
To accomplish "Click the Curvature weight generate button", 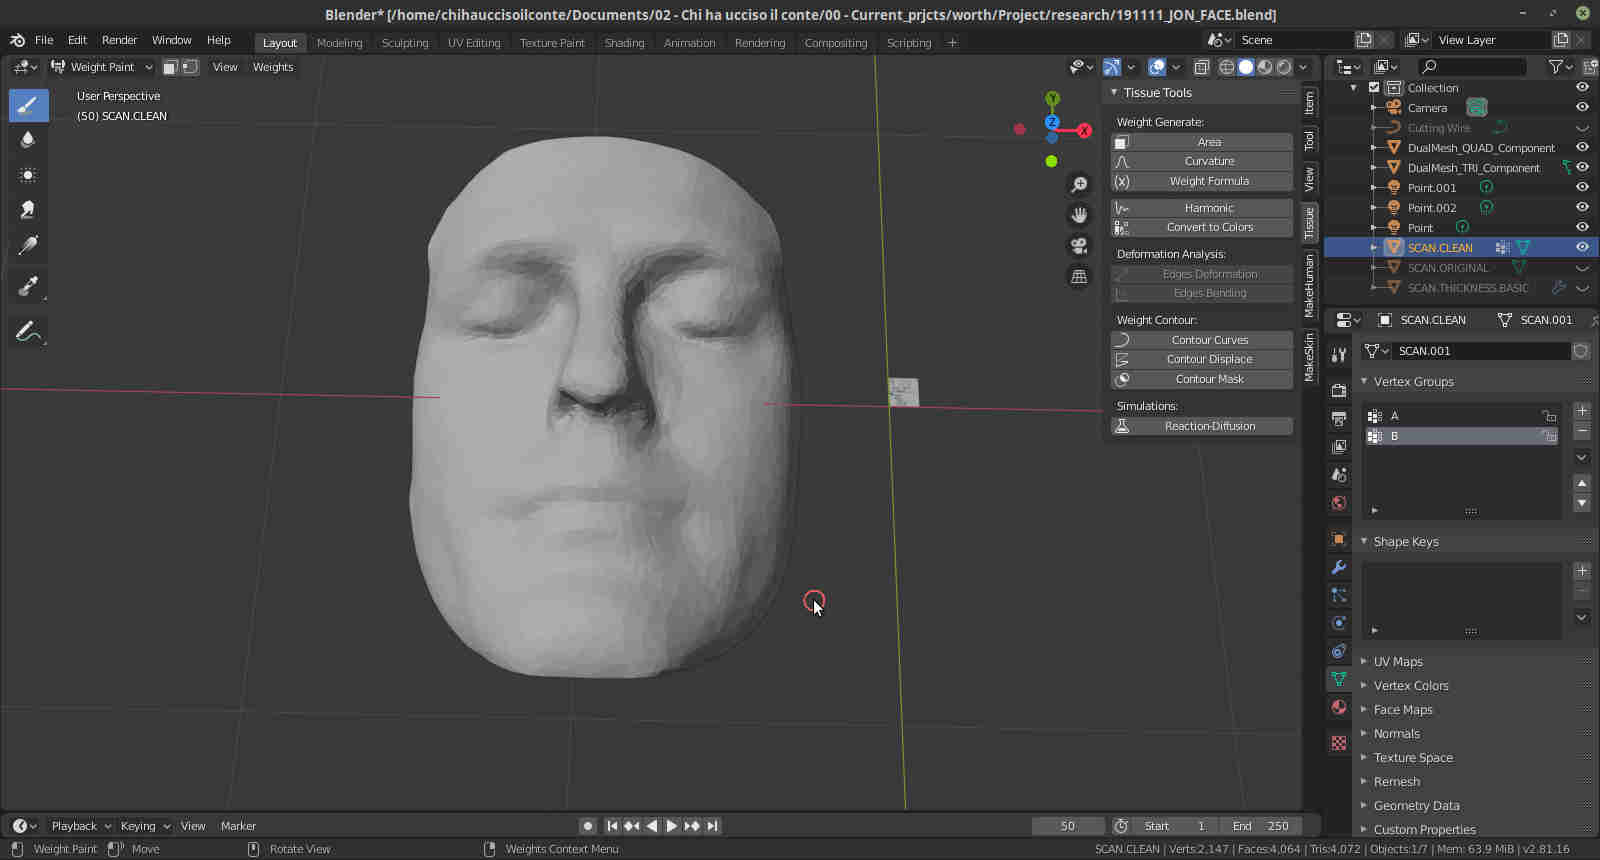I will click(x=1201, y=161).
